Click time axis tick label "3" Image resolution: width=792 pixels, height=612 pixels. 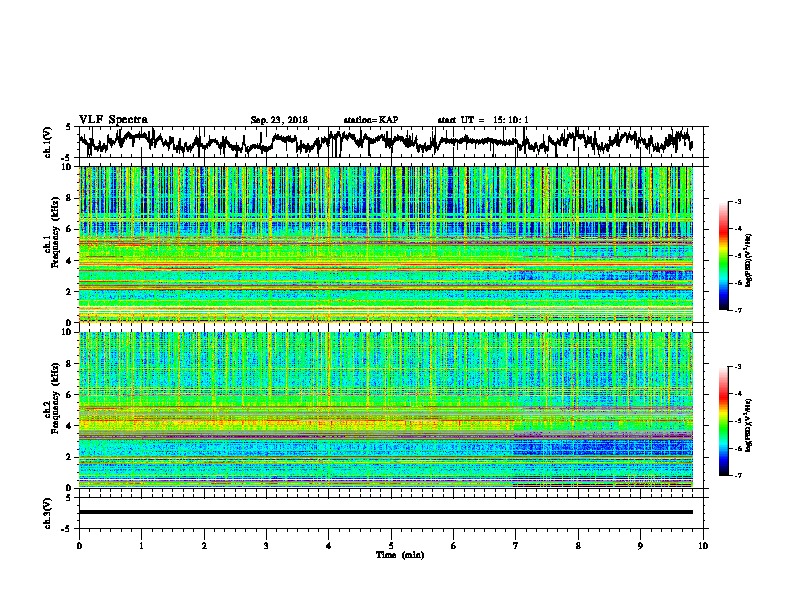[266, 546]
